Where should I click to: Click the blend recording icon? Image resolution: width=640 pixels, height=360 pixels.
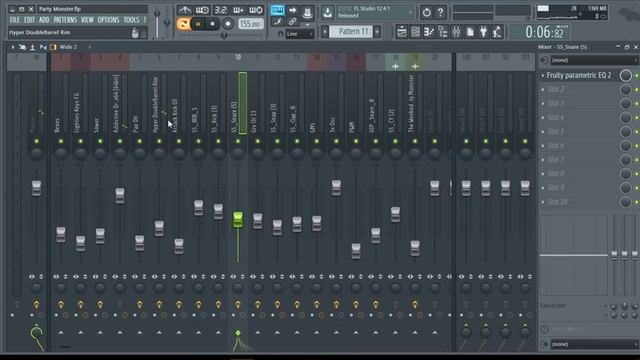[x=238, y=10]
